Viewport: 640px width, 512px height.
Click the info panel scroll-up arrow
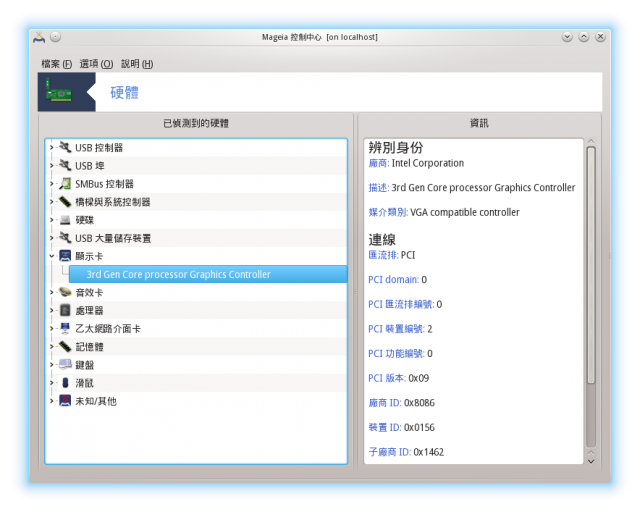(591, 141)
